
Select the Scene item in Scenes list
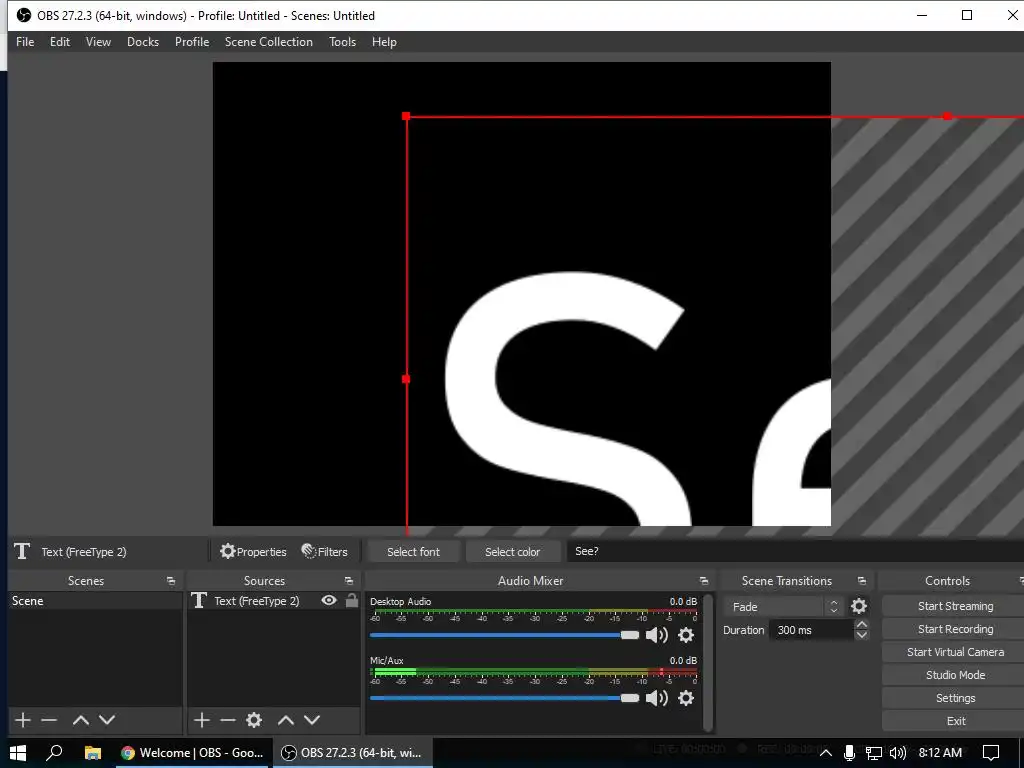coord(95,601)
